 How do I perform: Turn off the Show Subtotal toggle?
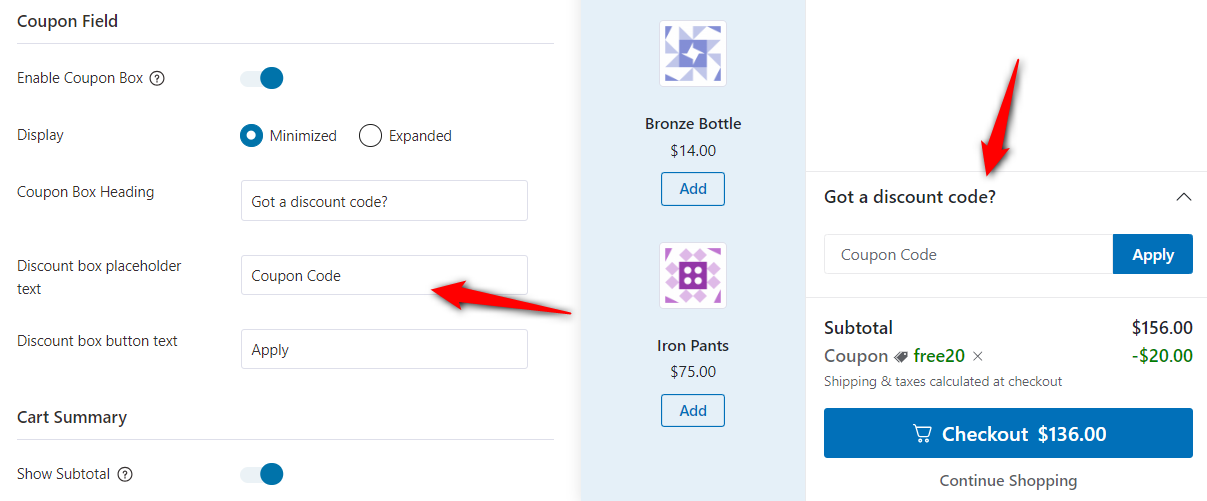coord(262,474)
